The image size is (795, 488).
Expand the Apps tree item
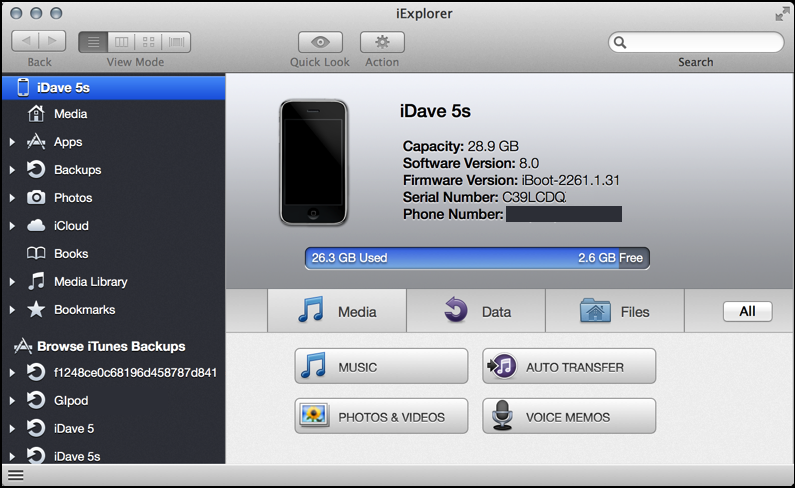tap(12, 142)
